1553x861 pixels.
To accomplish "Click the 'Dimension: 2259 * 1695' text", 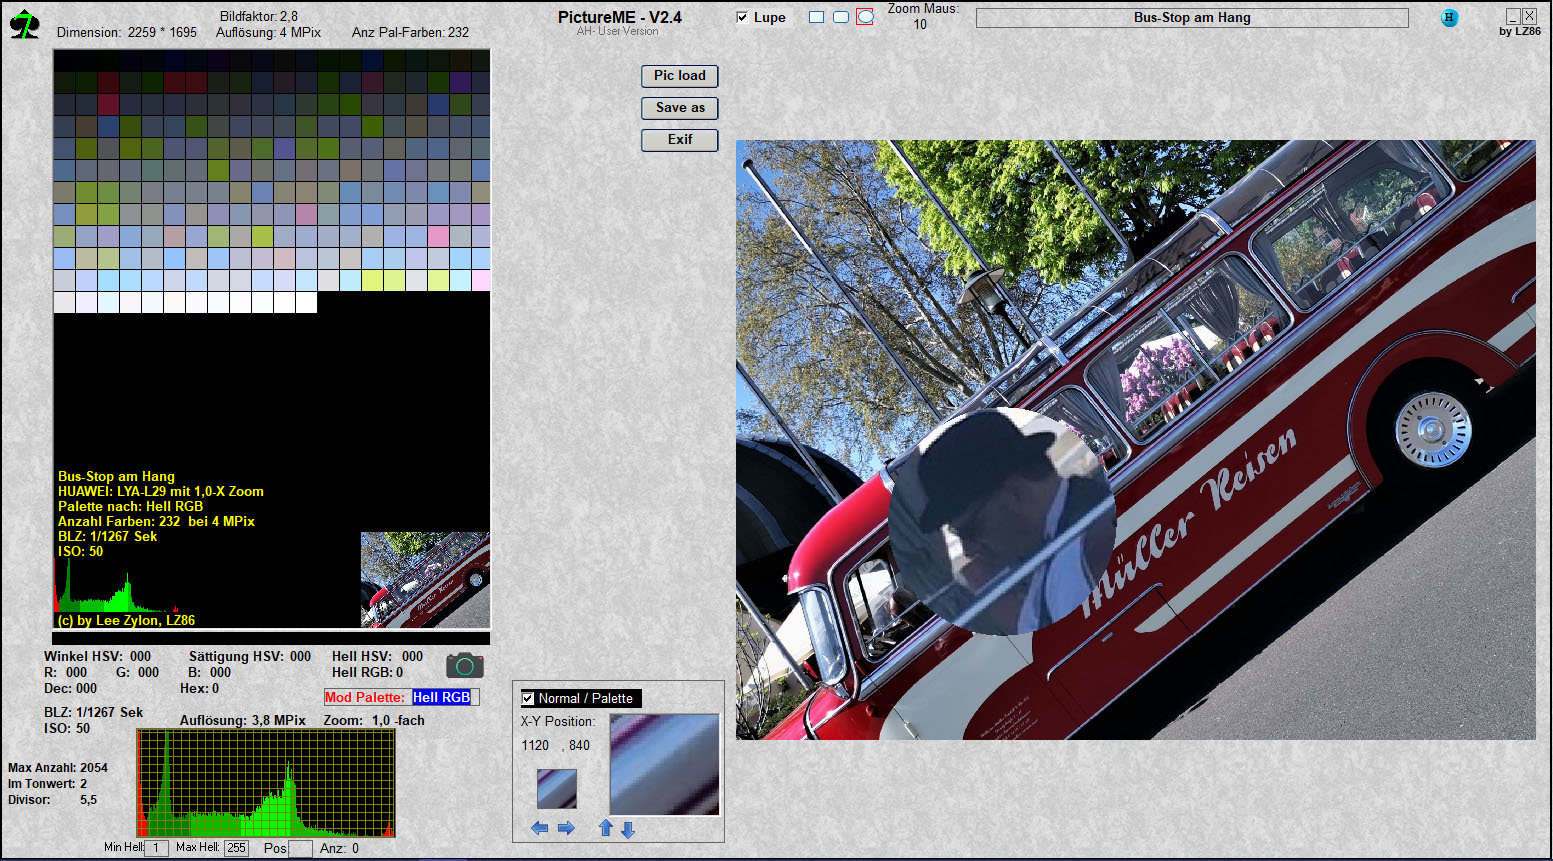I will pyautogui.click(x=127, y=32).
